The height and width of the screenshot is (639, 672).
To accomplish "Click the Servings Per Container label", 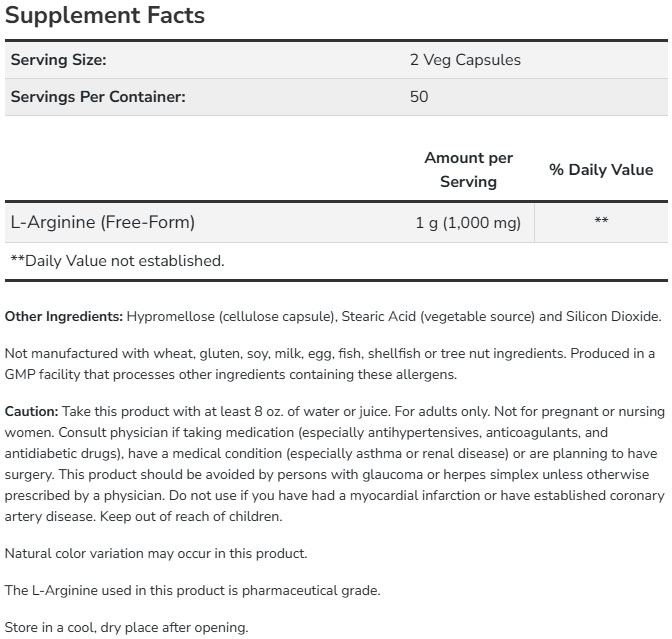I will [x=98, y=97].
